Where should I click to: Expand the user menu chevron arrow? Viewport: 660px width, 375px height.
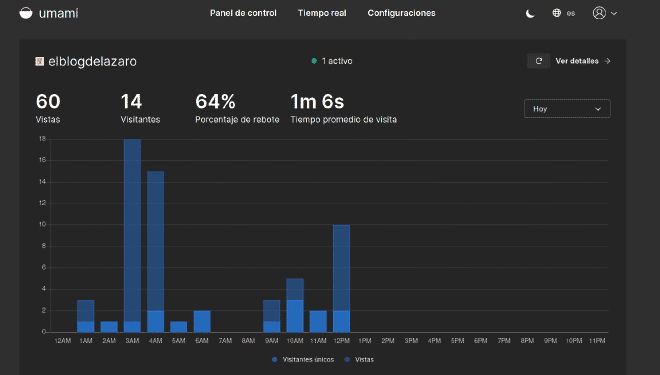coord(614,13)
